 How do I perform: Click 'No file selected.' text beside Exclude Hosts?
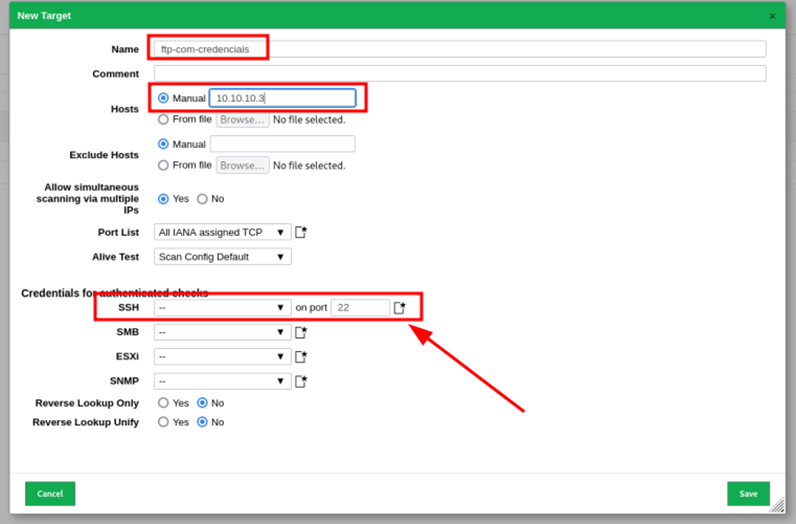(309, 166)
